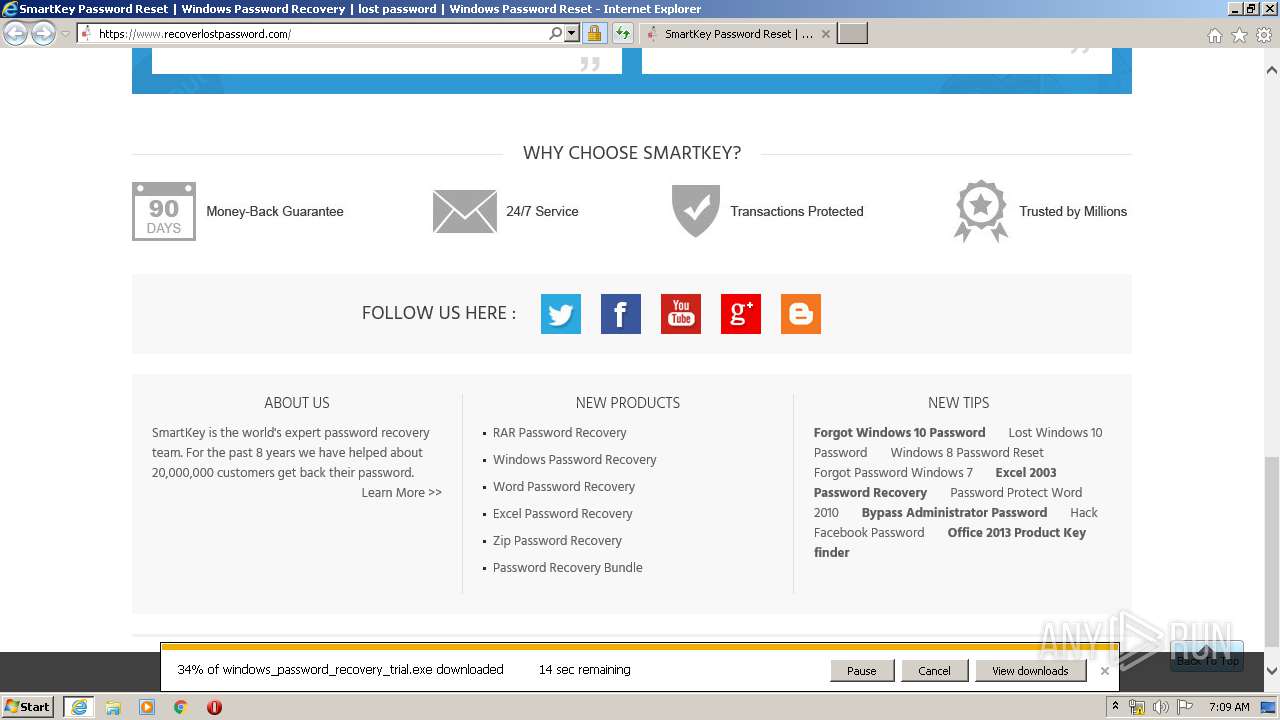
Task: Open a new blank tab
Action: click(x=852, y=34)
